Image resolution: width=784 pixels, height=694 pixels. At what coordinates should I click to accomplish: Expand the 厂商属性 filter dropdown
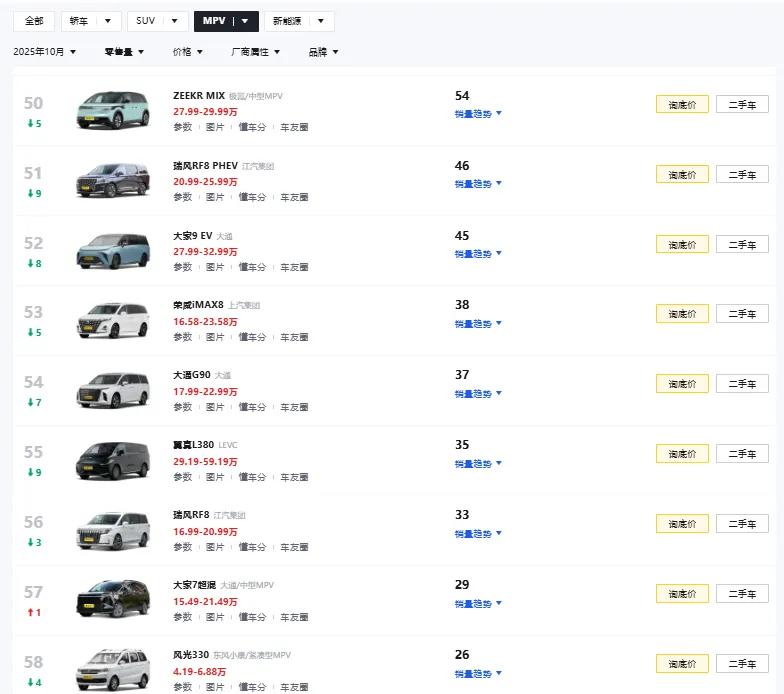(255, 52)
